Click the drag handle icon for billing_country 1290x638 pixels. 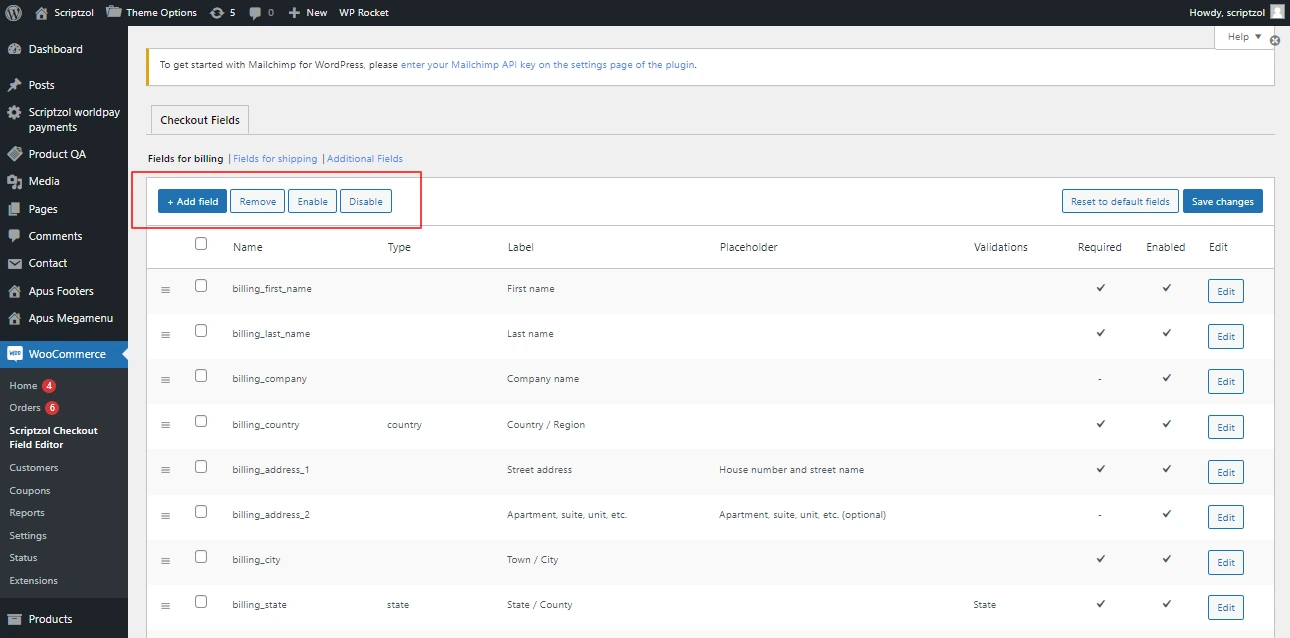pyautogui.click(x=166, y=425)
